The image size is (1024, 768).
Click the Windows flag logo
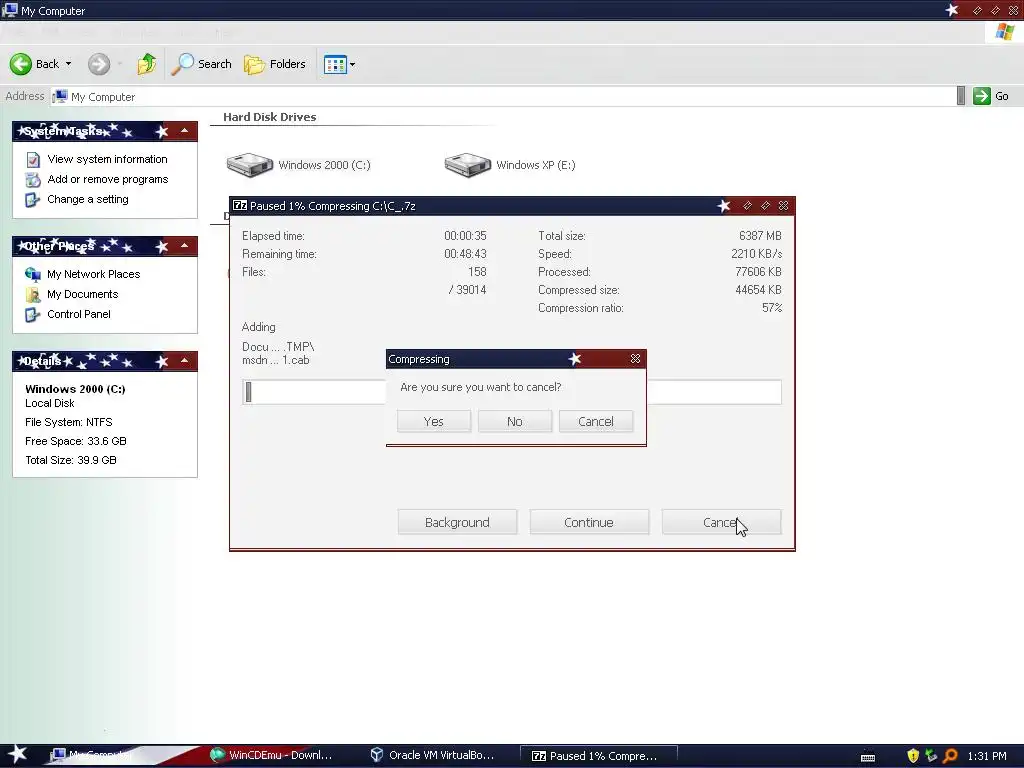point(1005,31)
